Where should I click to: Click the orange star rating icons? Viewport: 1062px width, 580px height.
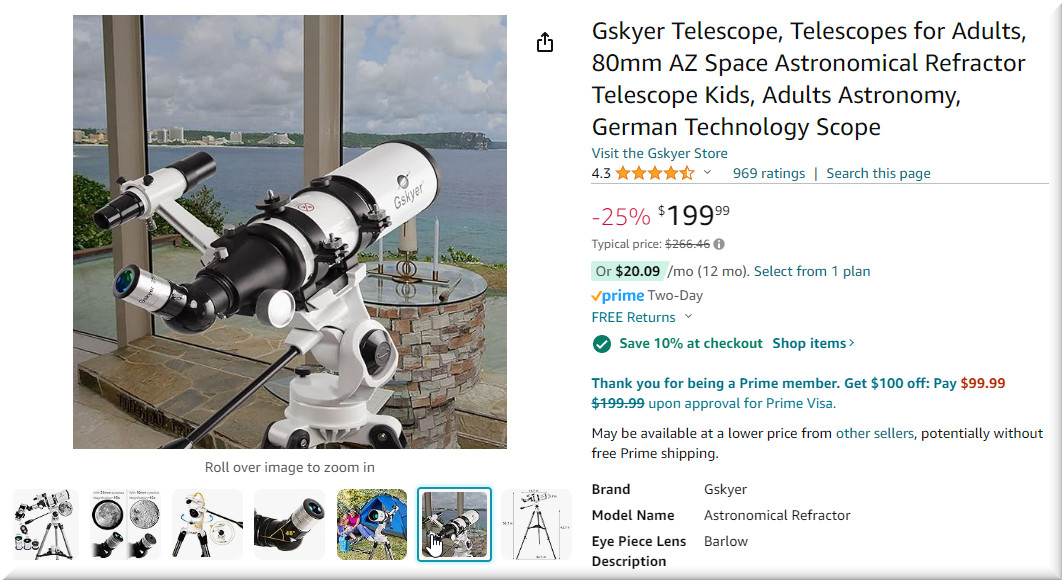tap(654, 173)
